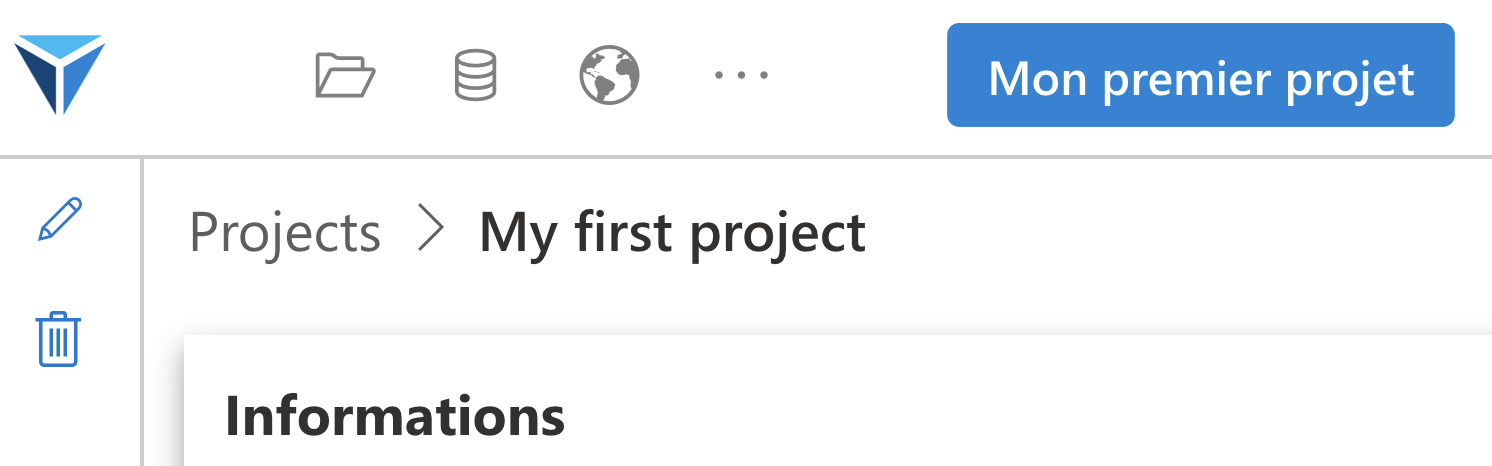
Task: Select the "My first project" breadcrumb
Action: pos(672,232)
